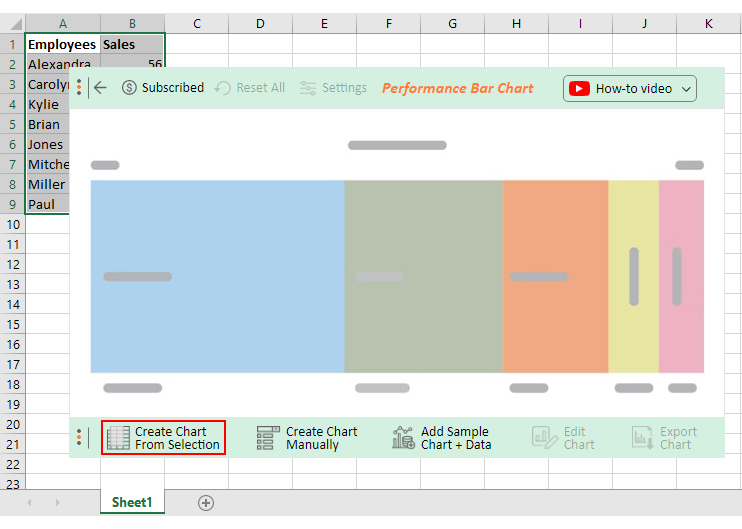
Task: Click the Export Chart icon
Action: (x=642, y=438)
